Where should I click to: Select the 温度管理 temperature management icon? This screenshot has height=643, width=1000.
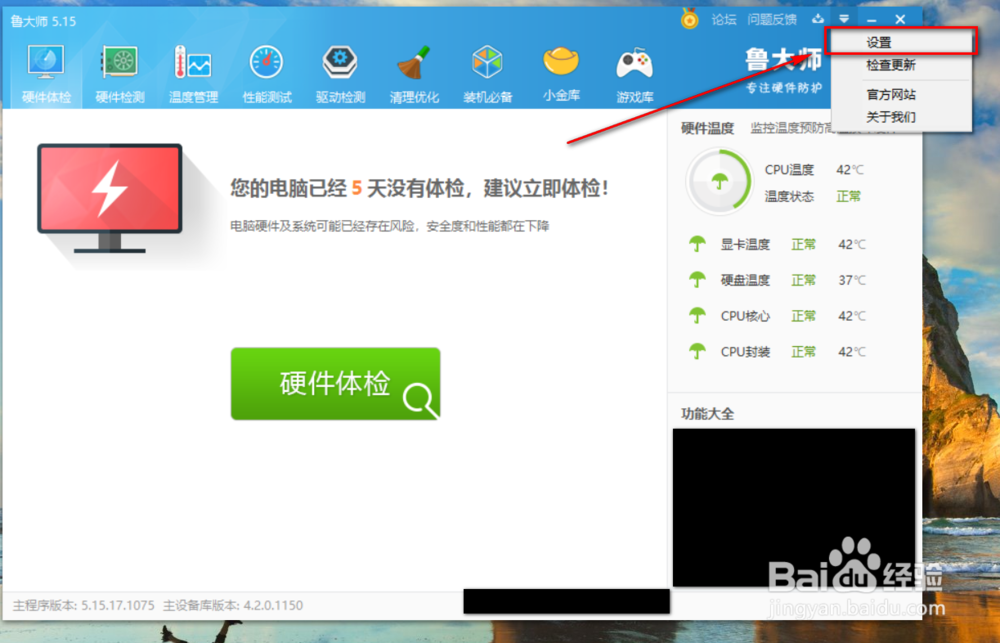pyautogui.click(x=192, y=68)
